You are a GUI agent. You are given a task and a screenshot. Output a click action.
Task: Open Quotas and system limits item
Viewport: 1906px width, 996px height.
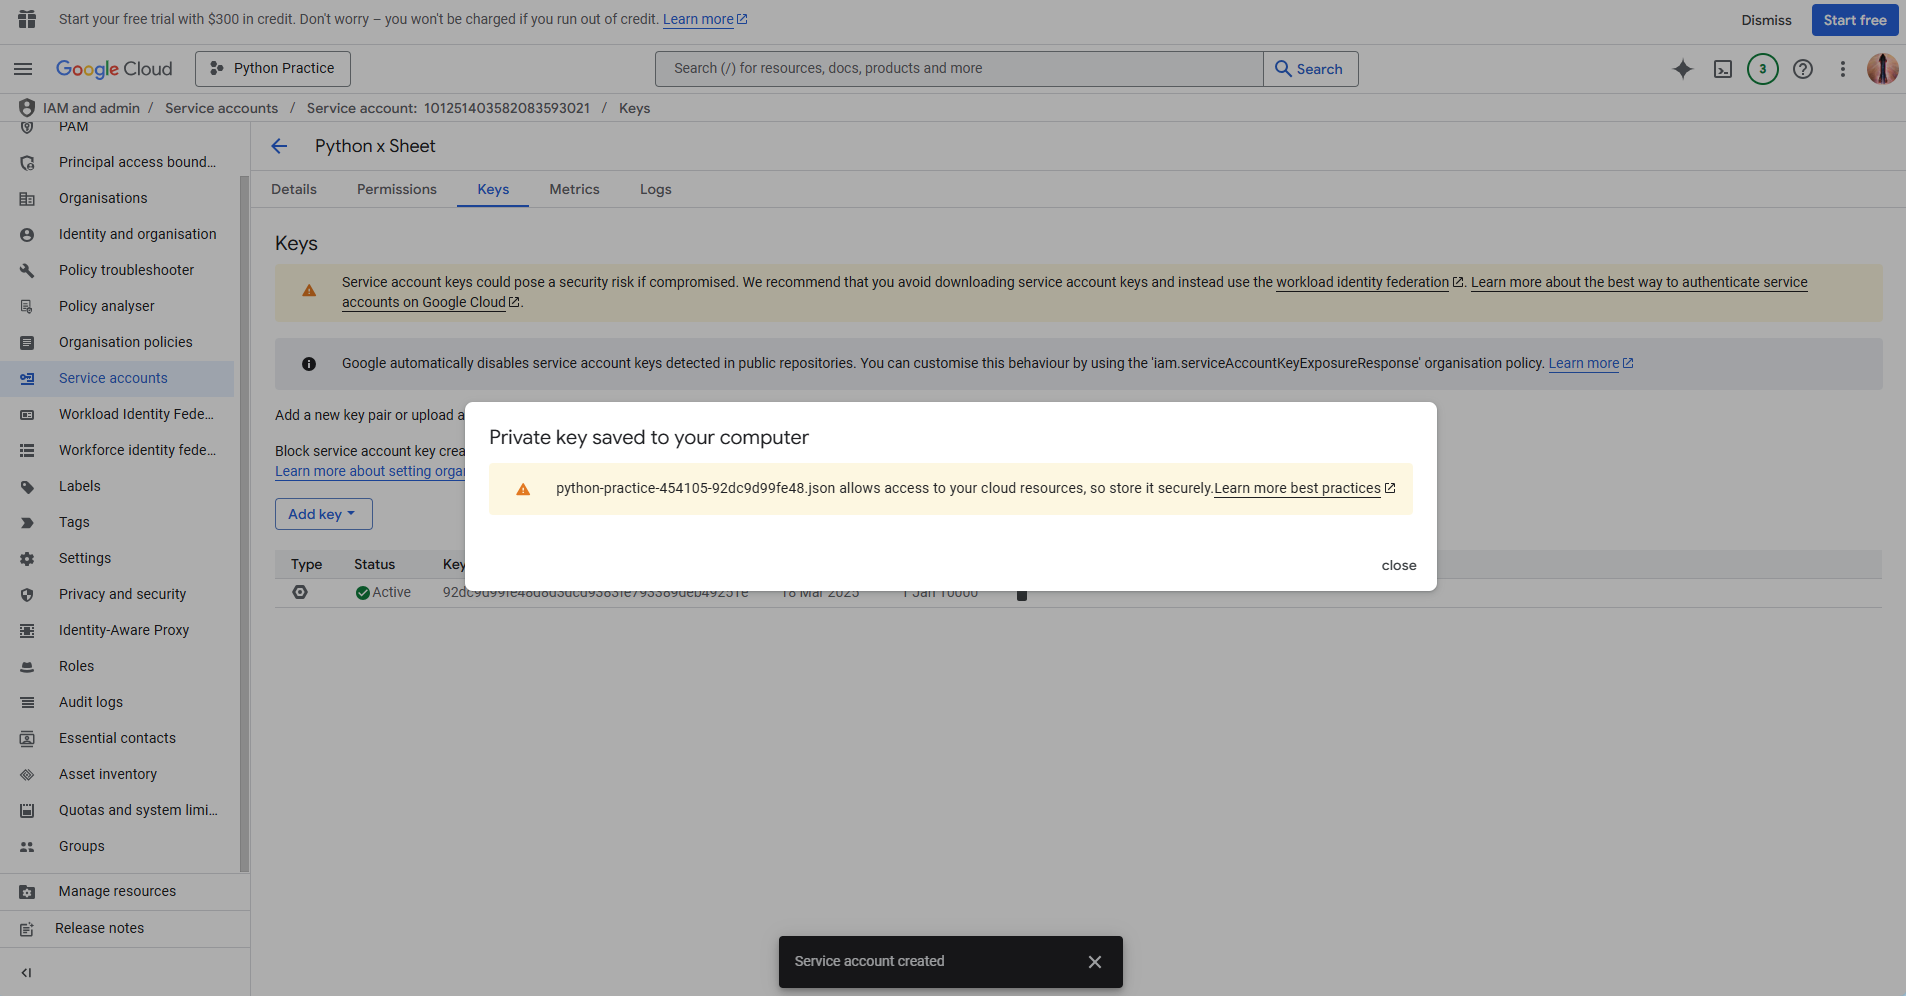tap(117, 810)
